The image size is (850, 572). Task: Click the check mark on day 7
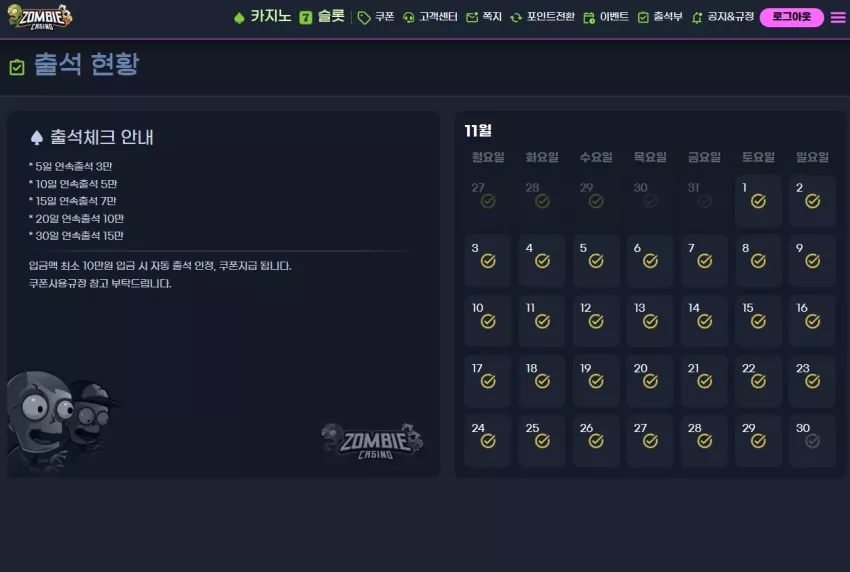pos(705,261)
